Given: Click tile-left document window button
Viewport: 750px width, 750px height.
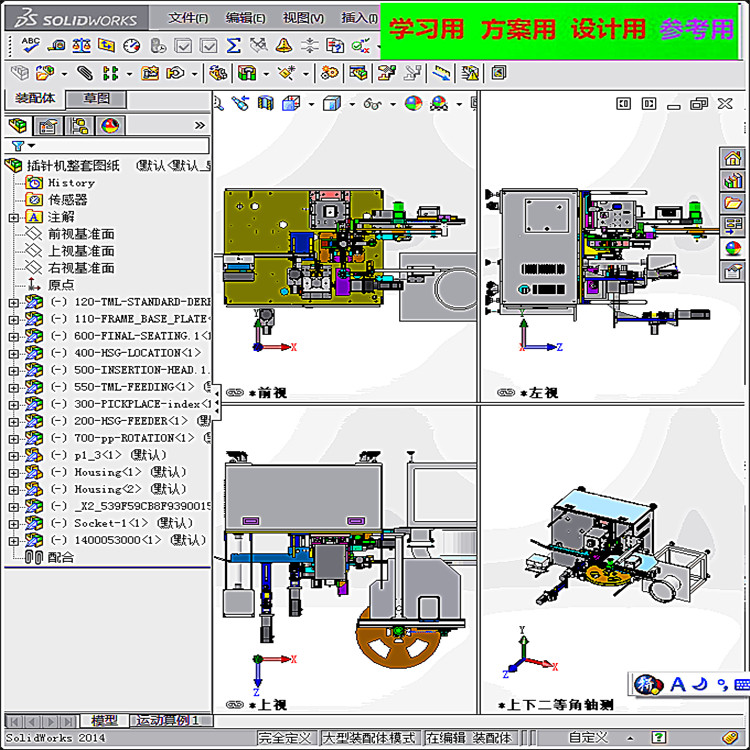Looking at the screenshot, I should click(623, 103).
